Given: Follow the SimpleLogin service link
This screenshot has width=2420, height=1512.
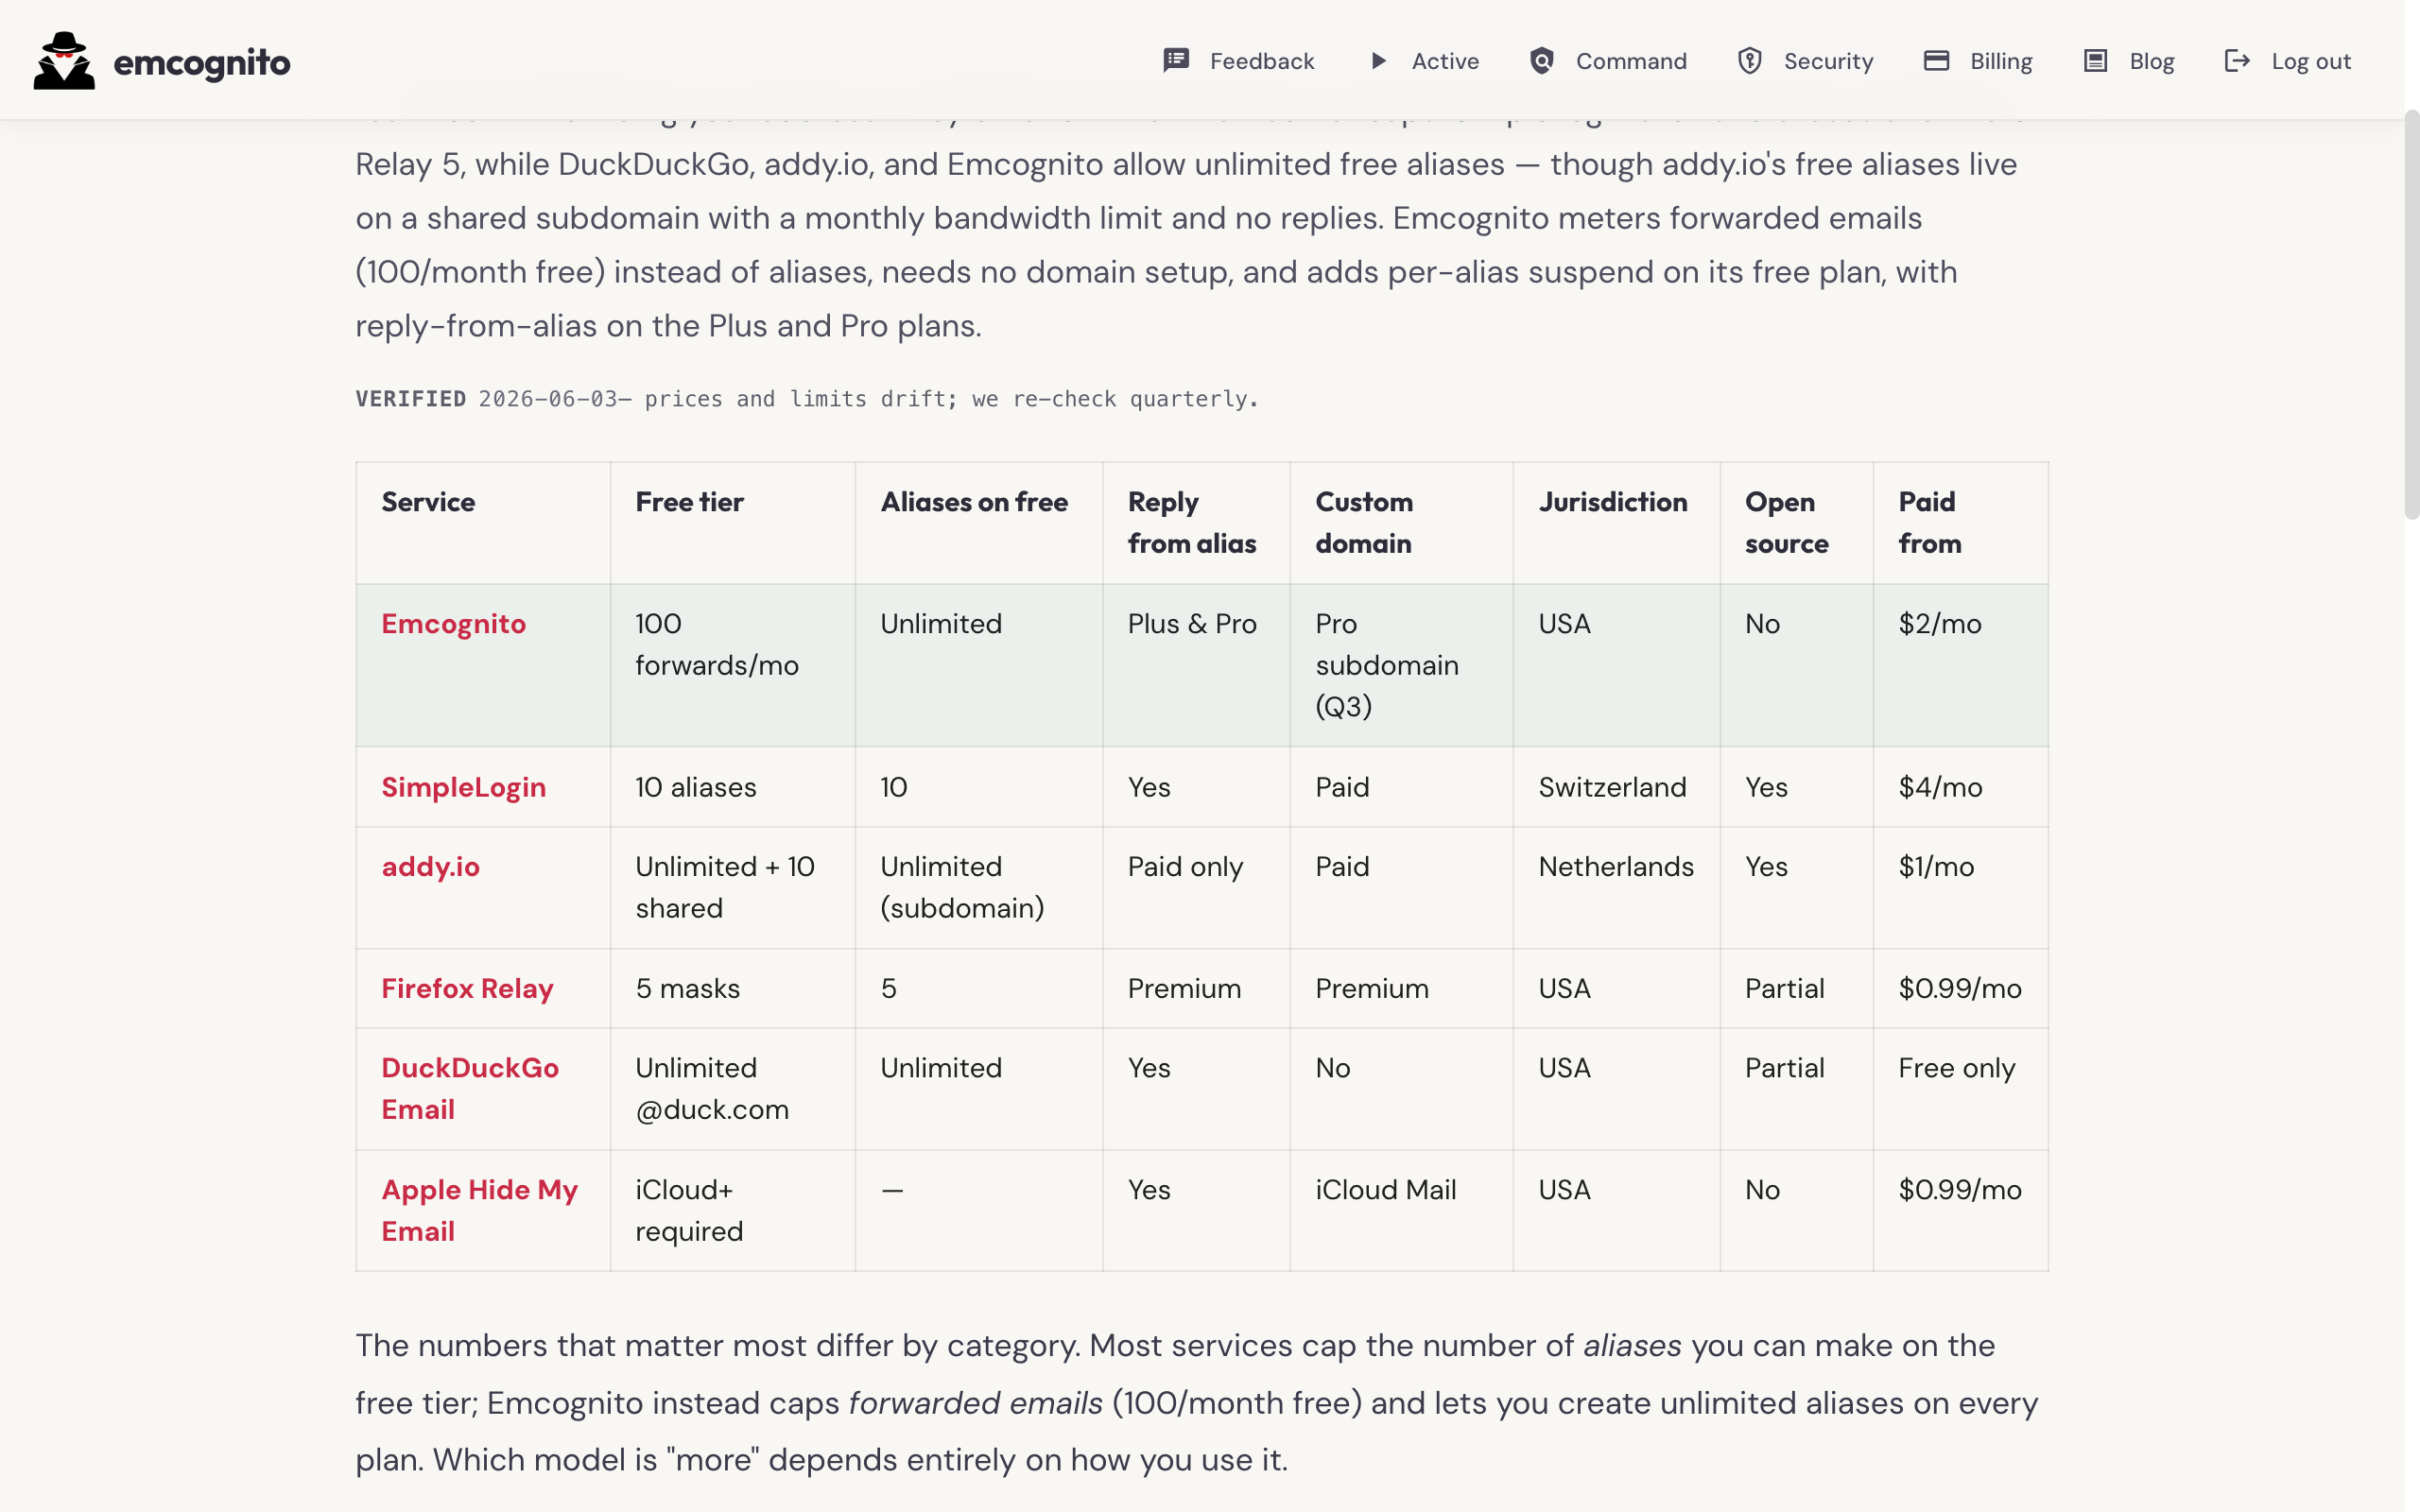Looking at the screenshot, I should pyautogui.click(x=463, y=787).
